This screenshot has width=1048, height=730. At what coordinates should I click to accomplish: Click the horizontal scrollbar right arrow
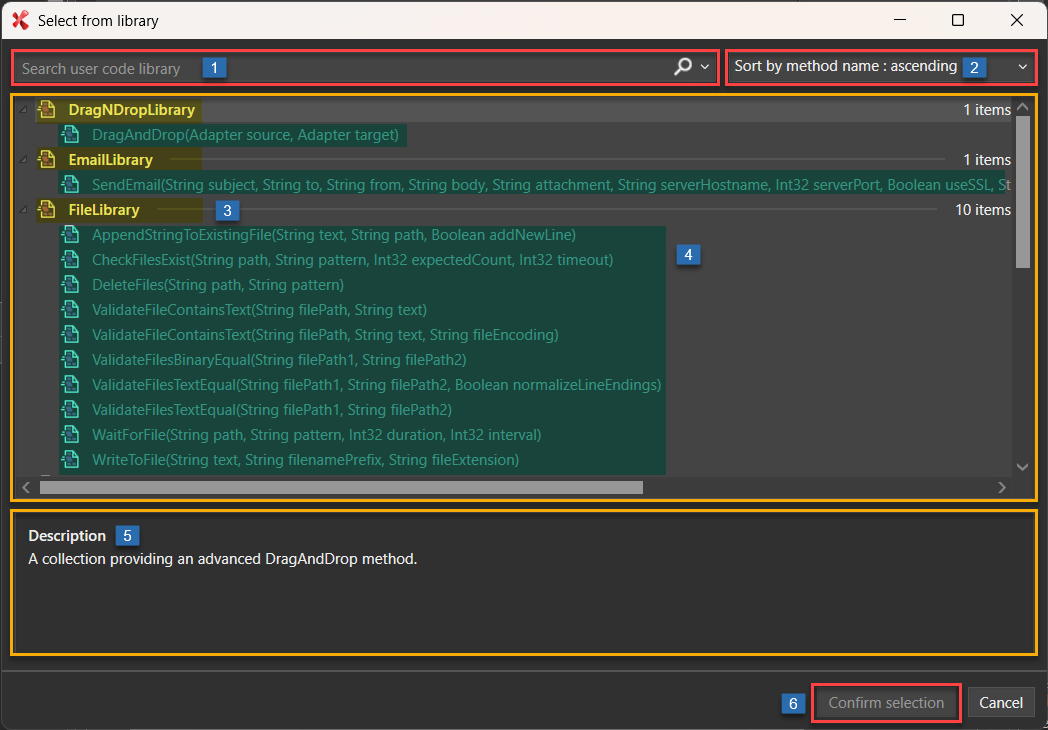tap(1002, 487)
